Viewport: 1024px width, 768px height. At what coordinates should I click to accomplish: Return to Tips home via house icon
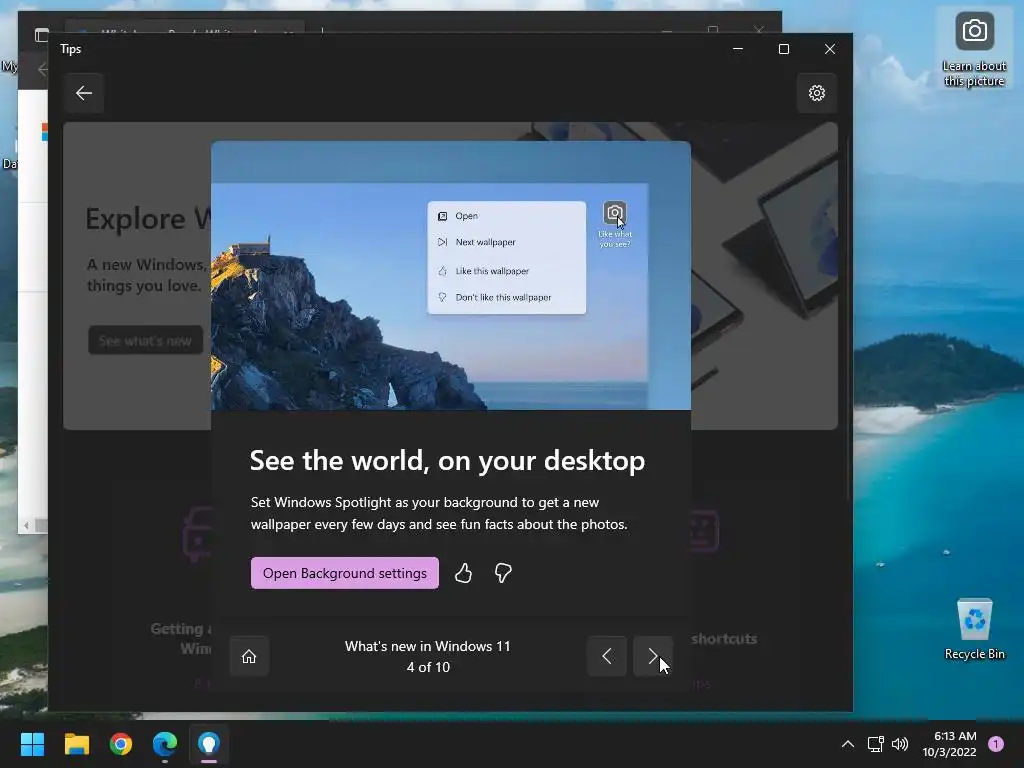coord(249,656)
